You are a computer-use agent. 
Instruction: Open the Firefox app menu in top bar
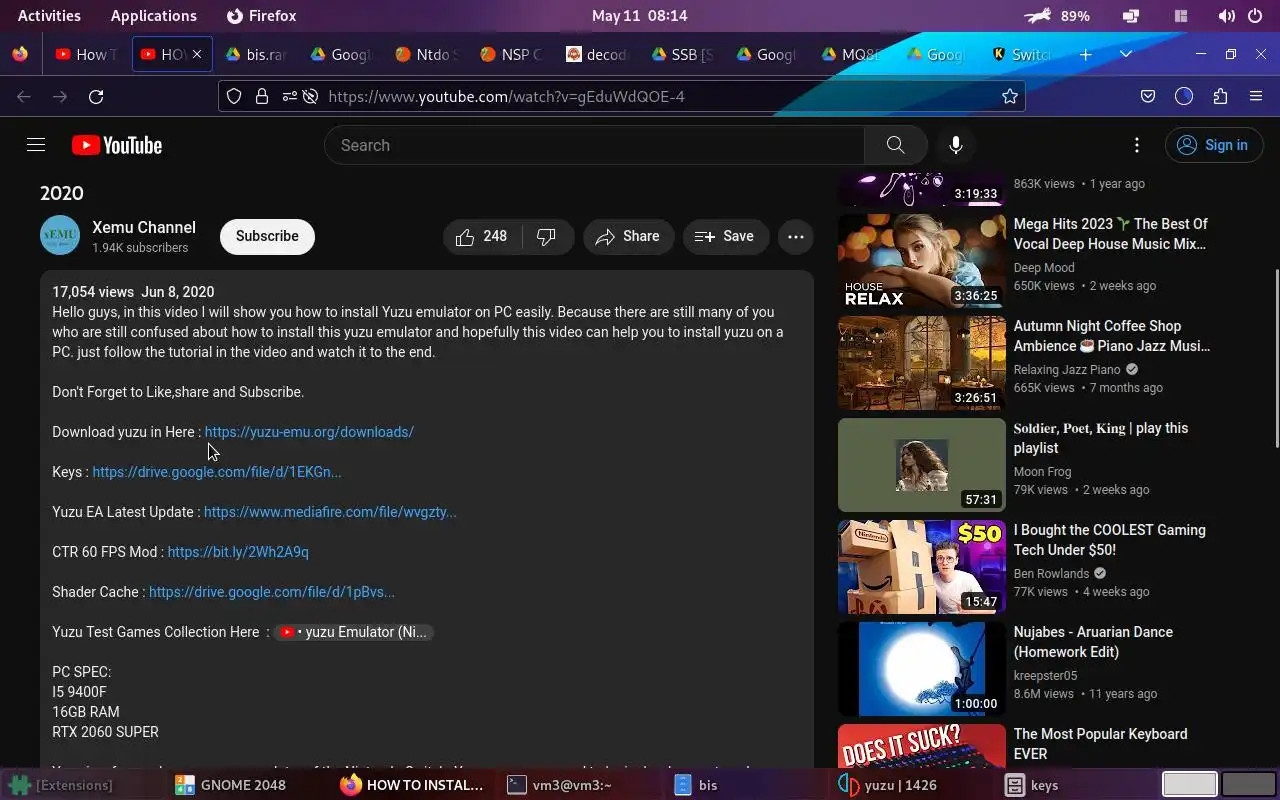(262, 16)
